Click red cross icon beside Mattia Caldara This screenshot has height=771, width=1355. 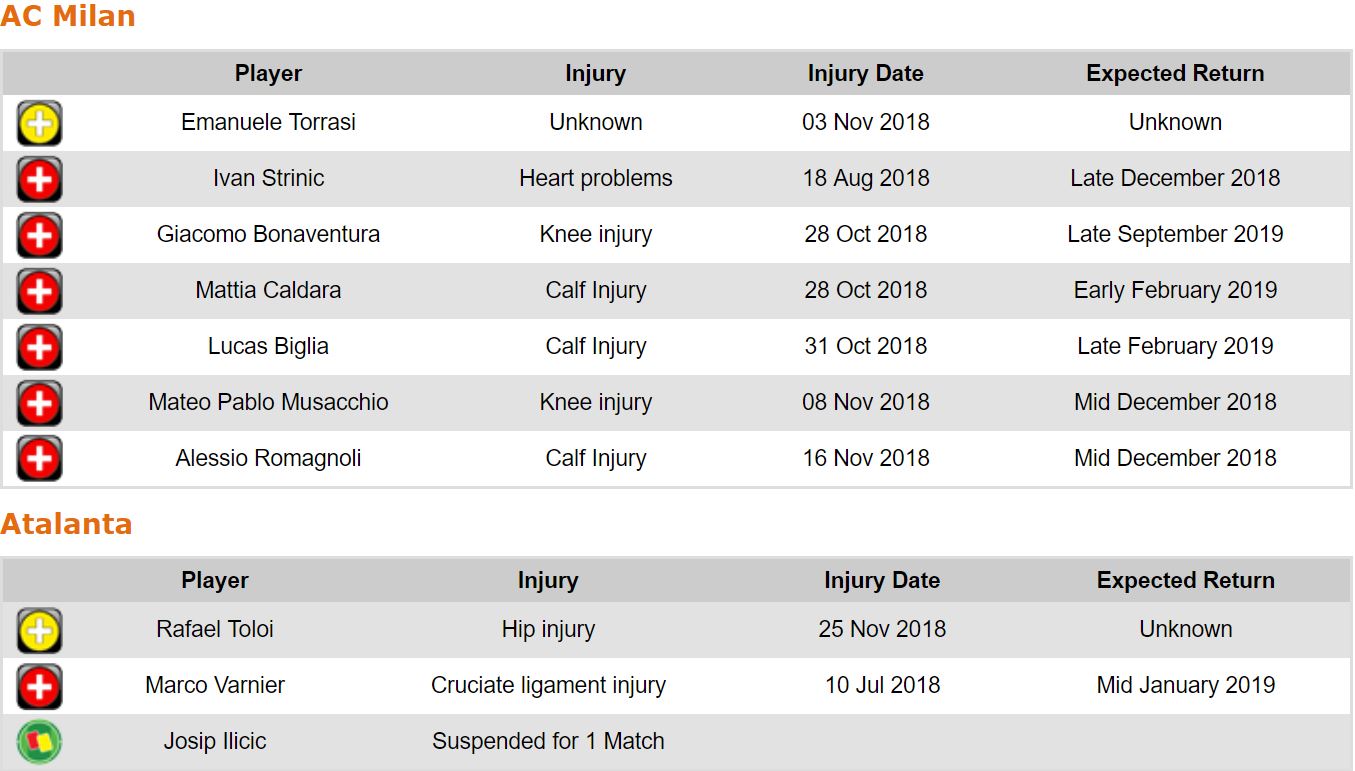(39, 292)
